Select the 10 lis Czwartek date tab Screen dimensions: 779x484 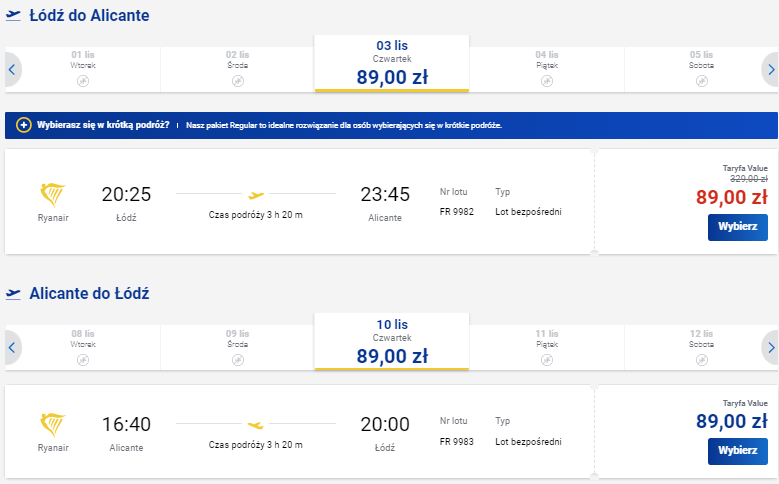pyautogui.click(x=392, y=342)
